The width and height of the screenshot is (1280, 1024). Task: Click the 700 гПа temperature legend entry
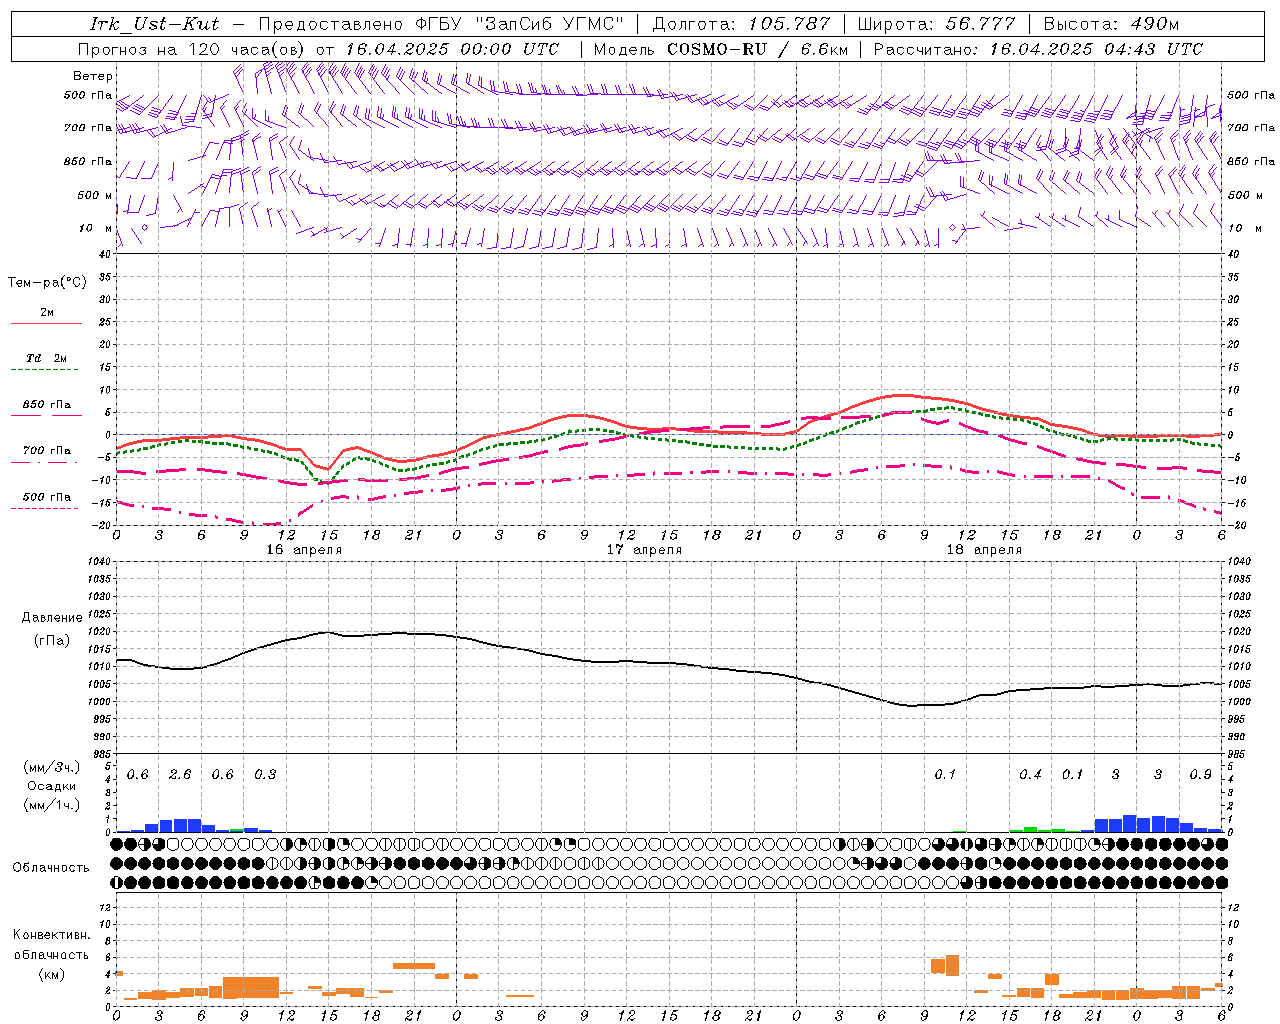[x=47, y=451]
